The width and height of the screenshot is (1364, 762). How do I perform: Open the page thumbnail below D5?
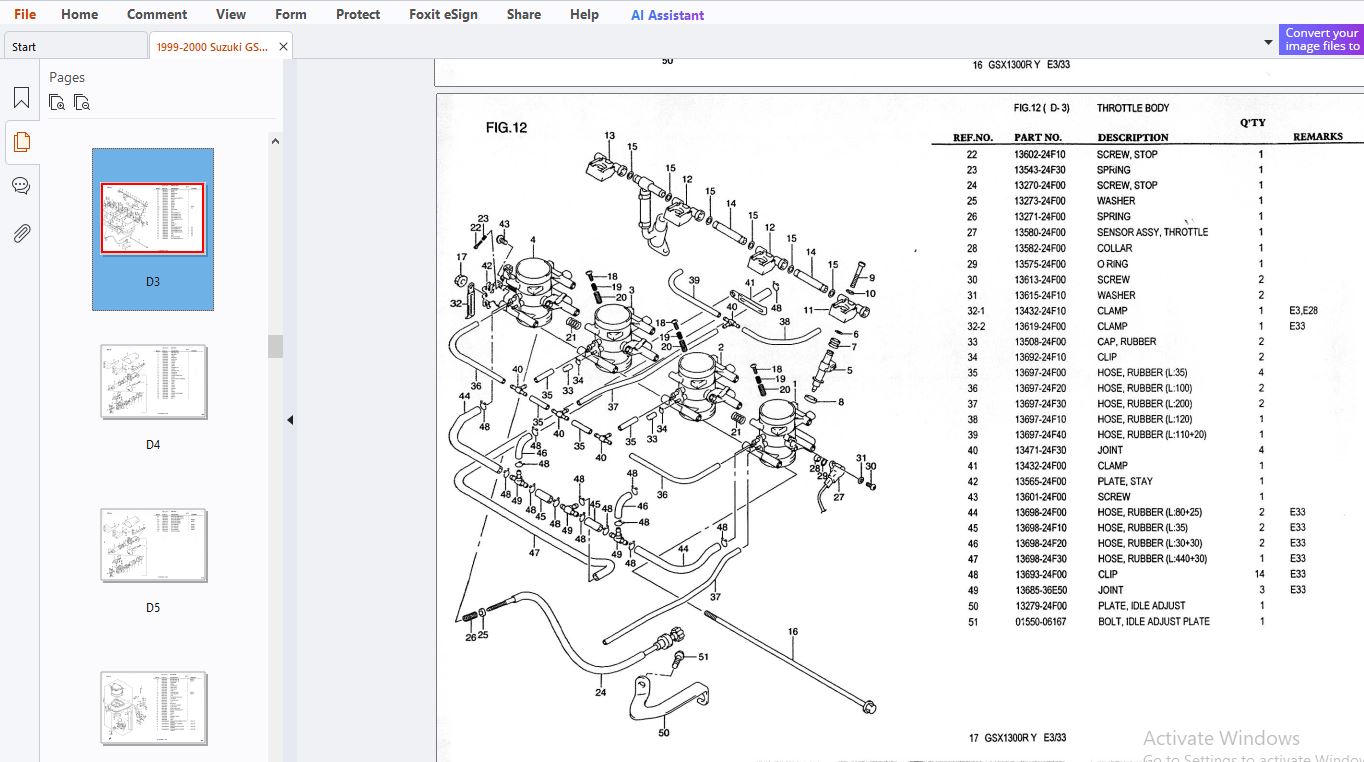(x=153, y=708)
